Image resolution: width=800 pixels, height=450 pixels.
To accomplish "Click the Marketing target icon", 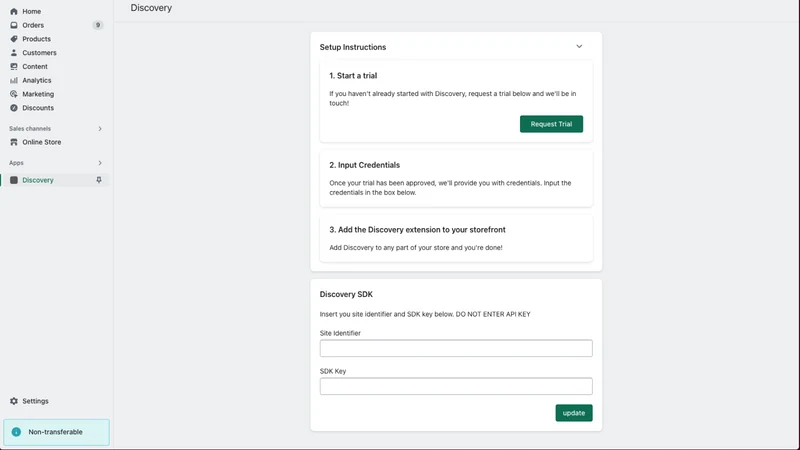I will coord(14,94).
